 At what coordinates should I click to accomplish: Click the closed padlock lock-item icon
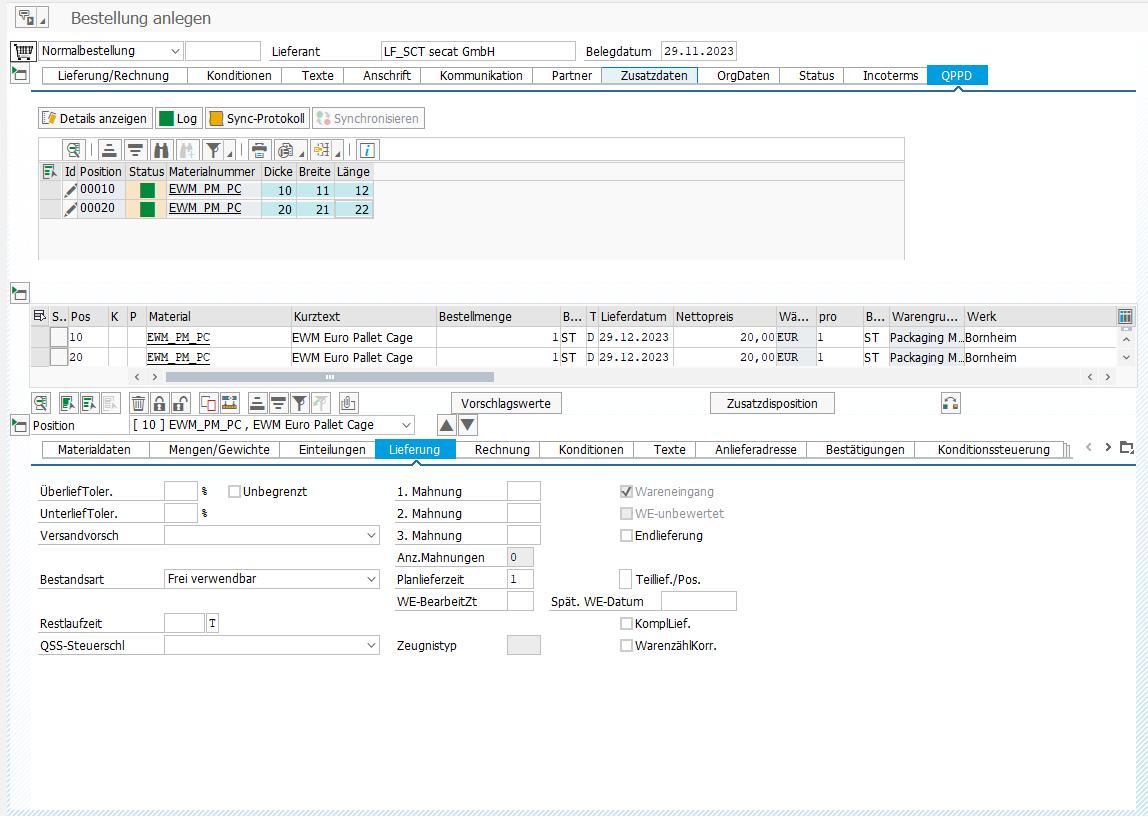pos(160,403)
